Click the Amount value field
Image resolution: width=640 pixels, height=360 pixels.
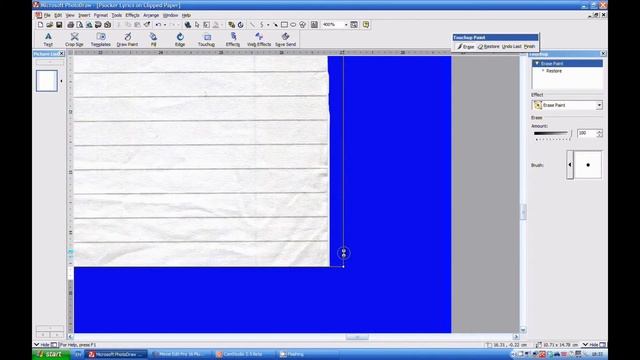click(x=586, y=133)
